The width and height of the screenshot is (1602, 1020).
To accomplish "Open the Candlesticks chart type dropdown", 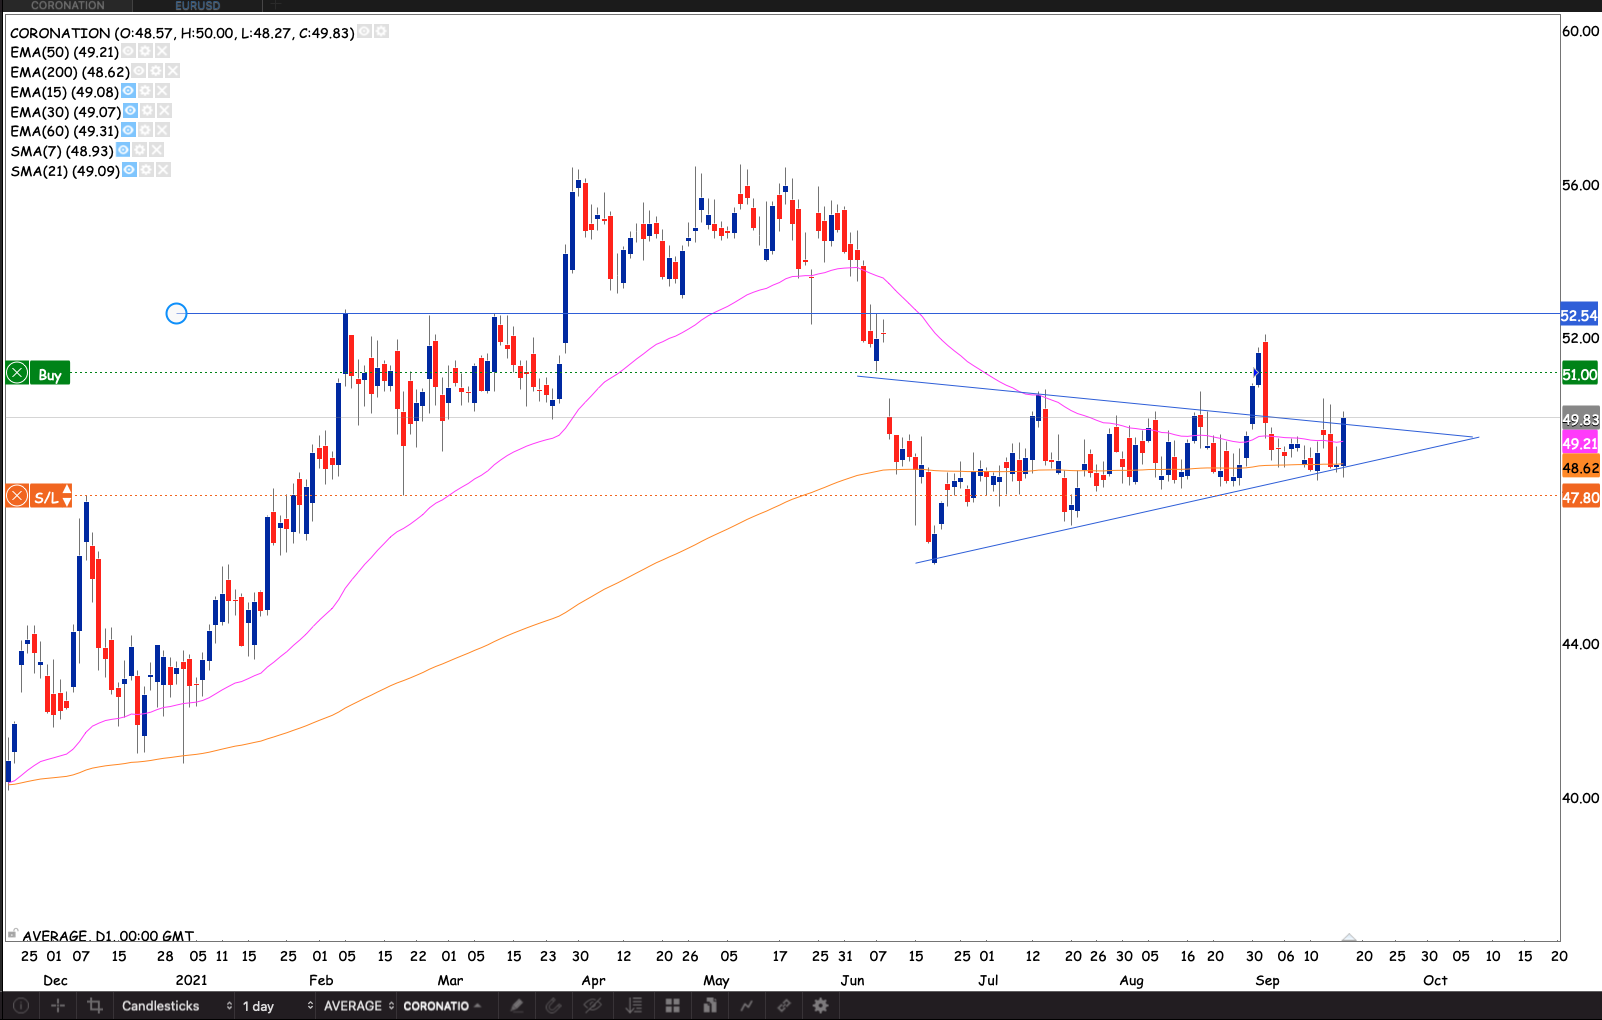I will pos(176,1006).
